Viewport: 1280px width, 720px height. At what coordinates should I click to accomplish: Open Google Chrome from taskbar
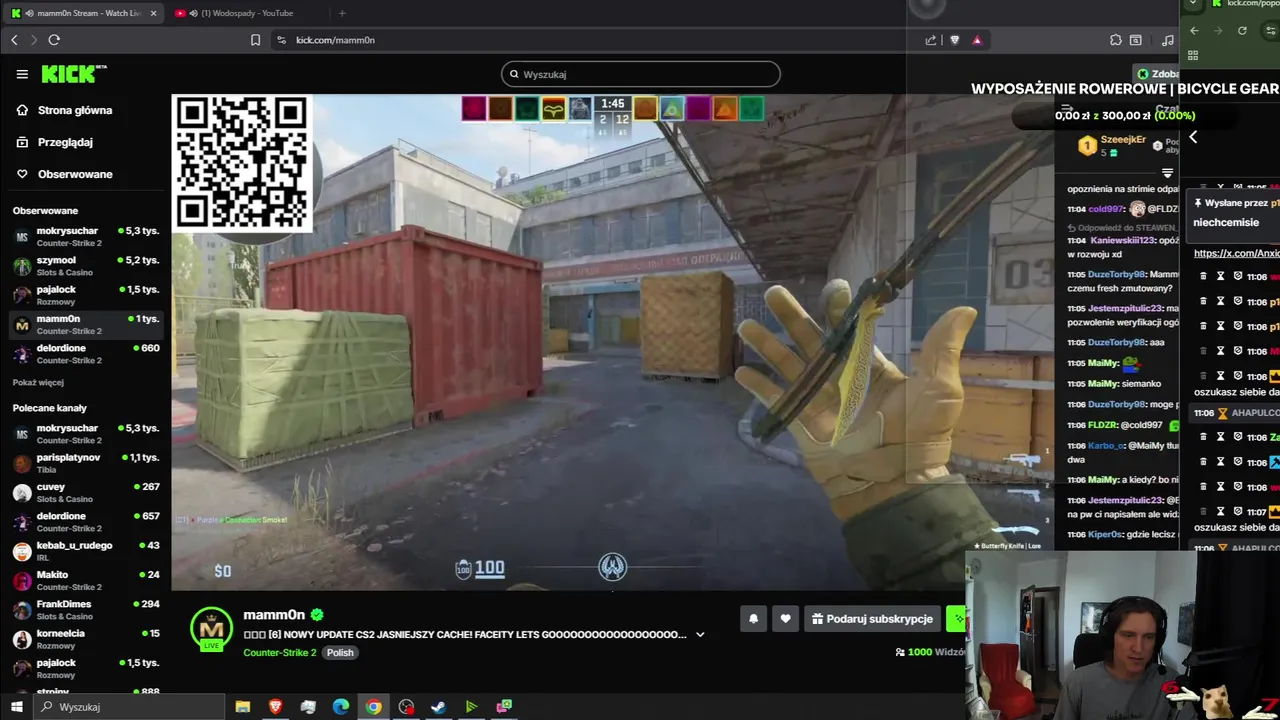373,707
